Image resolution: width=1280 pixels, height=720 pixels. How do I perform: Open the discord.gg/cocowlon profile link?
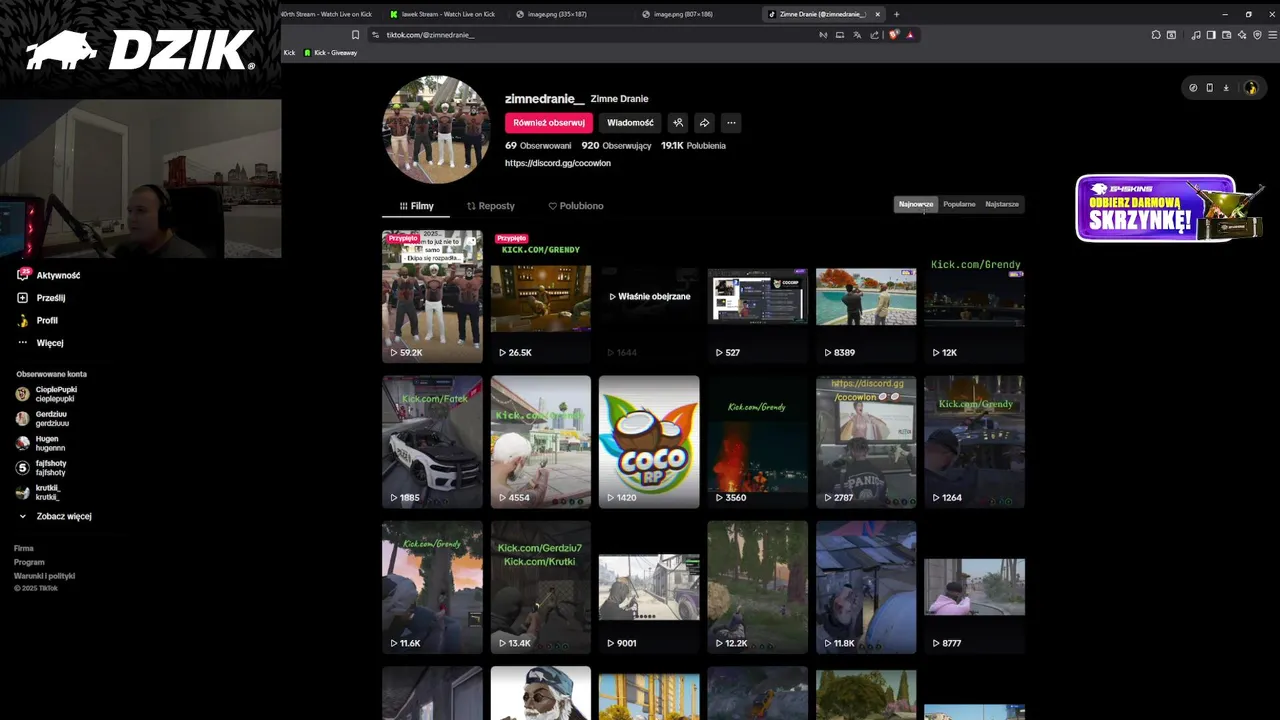[x=557, y=163]
